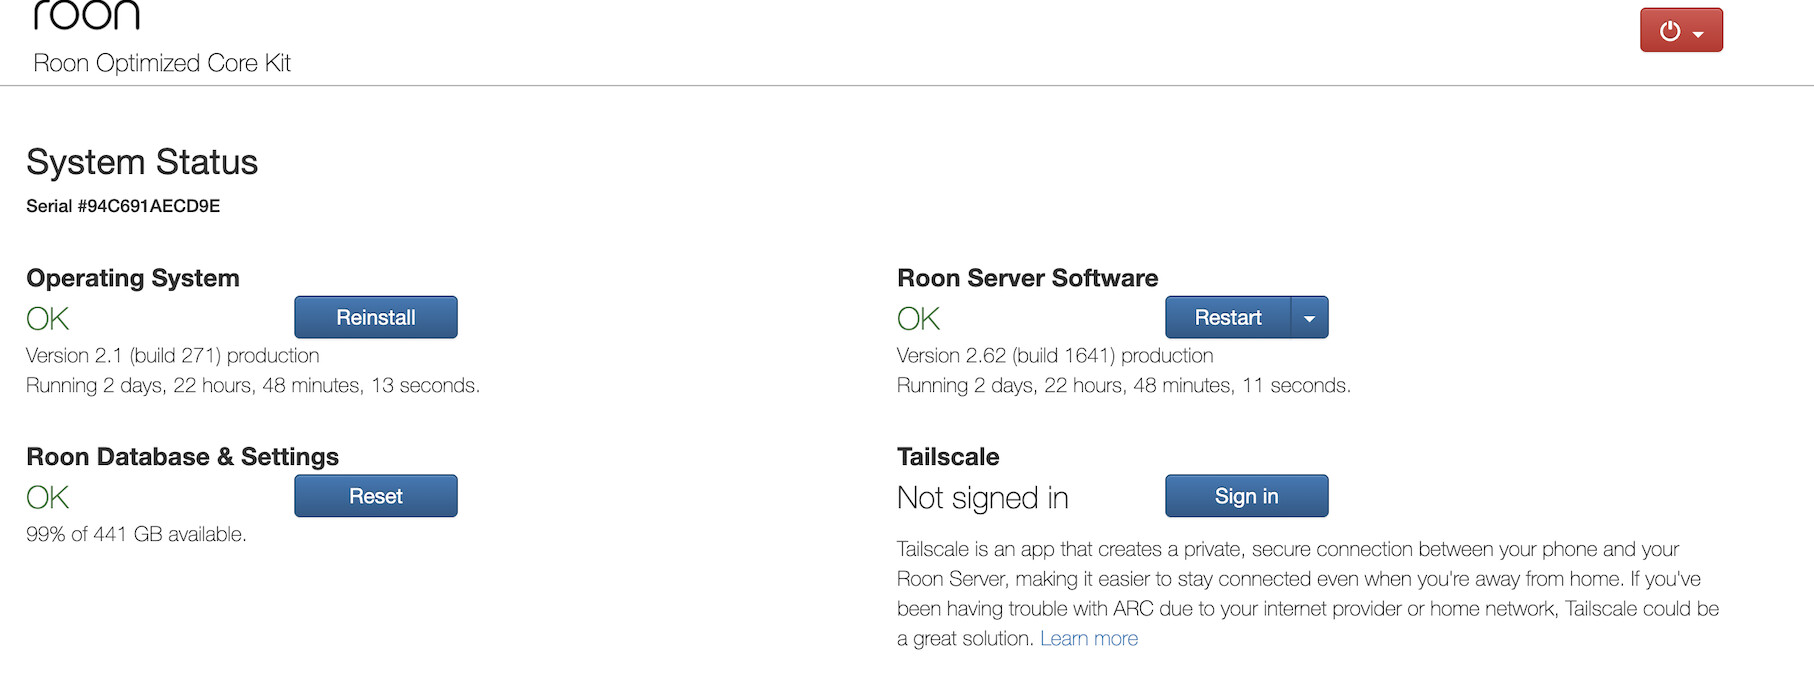
Task: Select the serial number text
Action: click(123, 206)
